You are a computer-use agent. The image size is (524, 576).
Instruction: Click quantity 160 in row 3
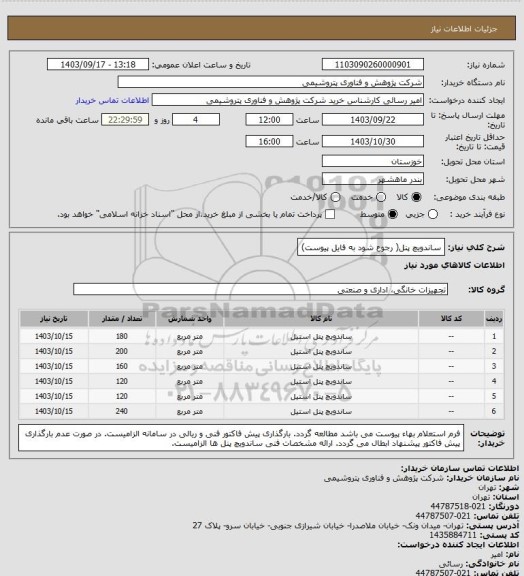pyautogui.click(x=122, y=366)
